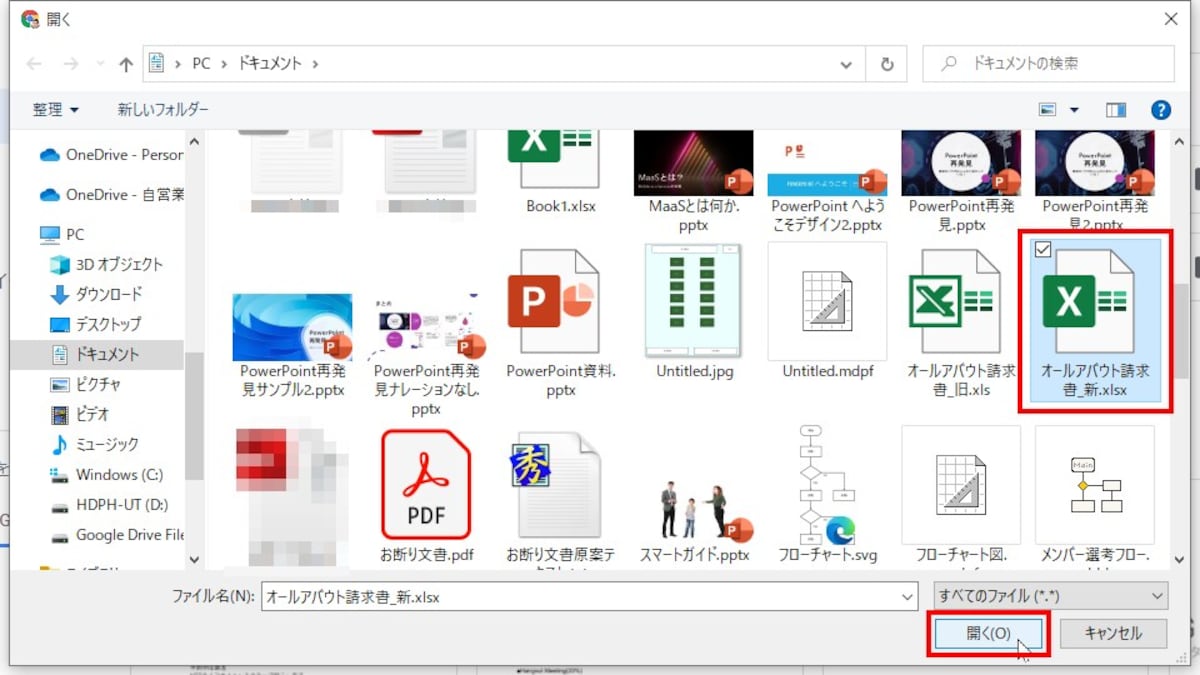Click the sidebar scroll down arrow
Screen dimensions: 1200x675
[x=194, y=560]
